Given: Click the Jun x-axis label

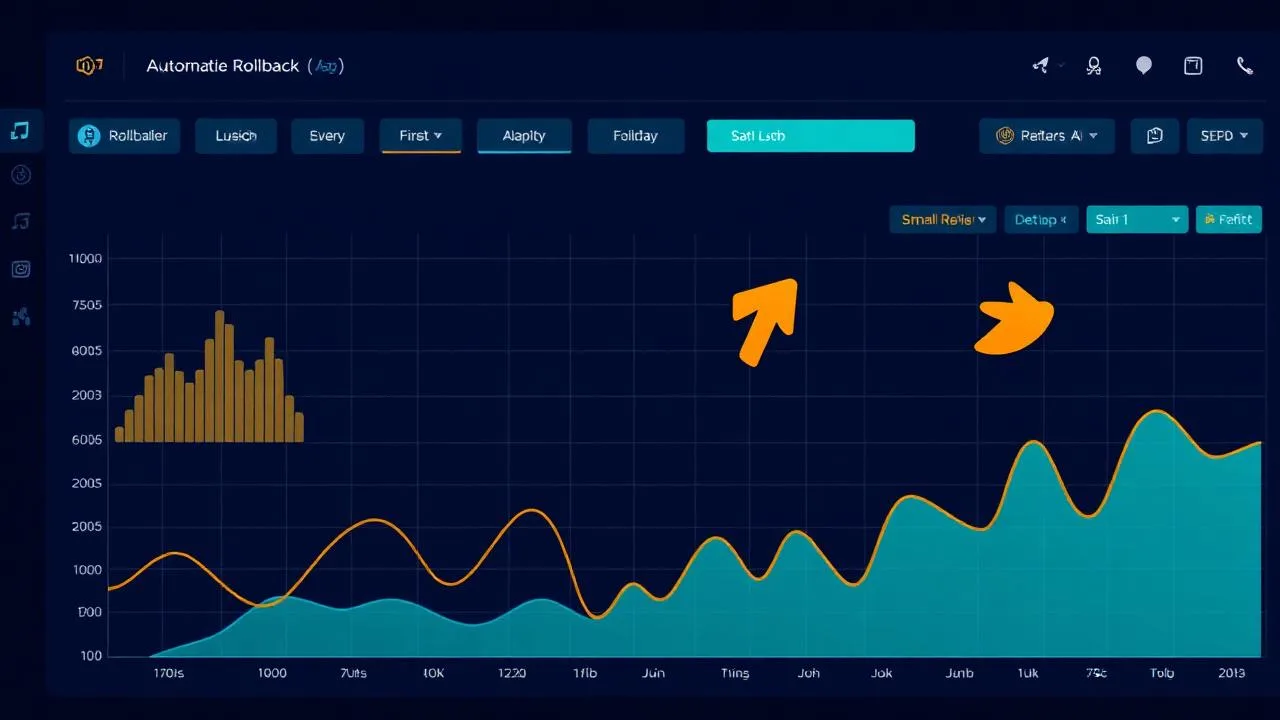Looking at the screenshot, I should point(653,673).
